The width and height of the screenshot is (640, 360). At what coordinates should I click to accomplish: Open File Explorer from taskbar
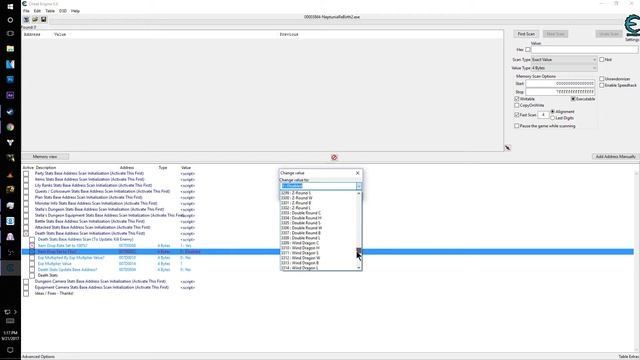tap(10, 49)
